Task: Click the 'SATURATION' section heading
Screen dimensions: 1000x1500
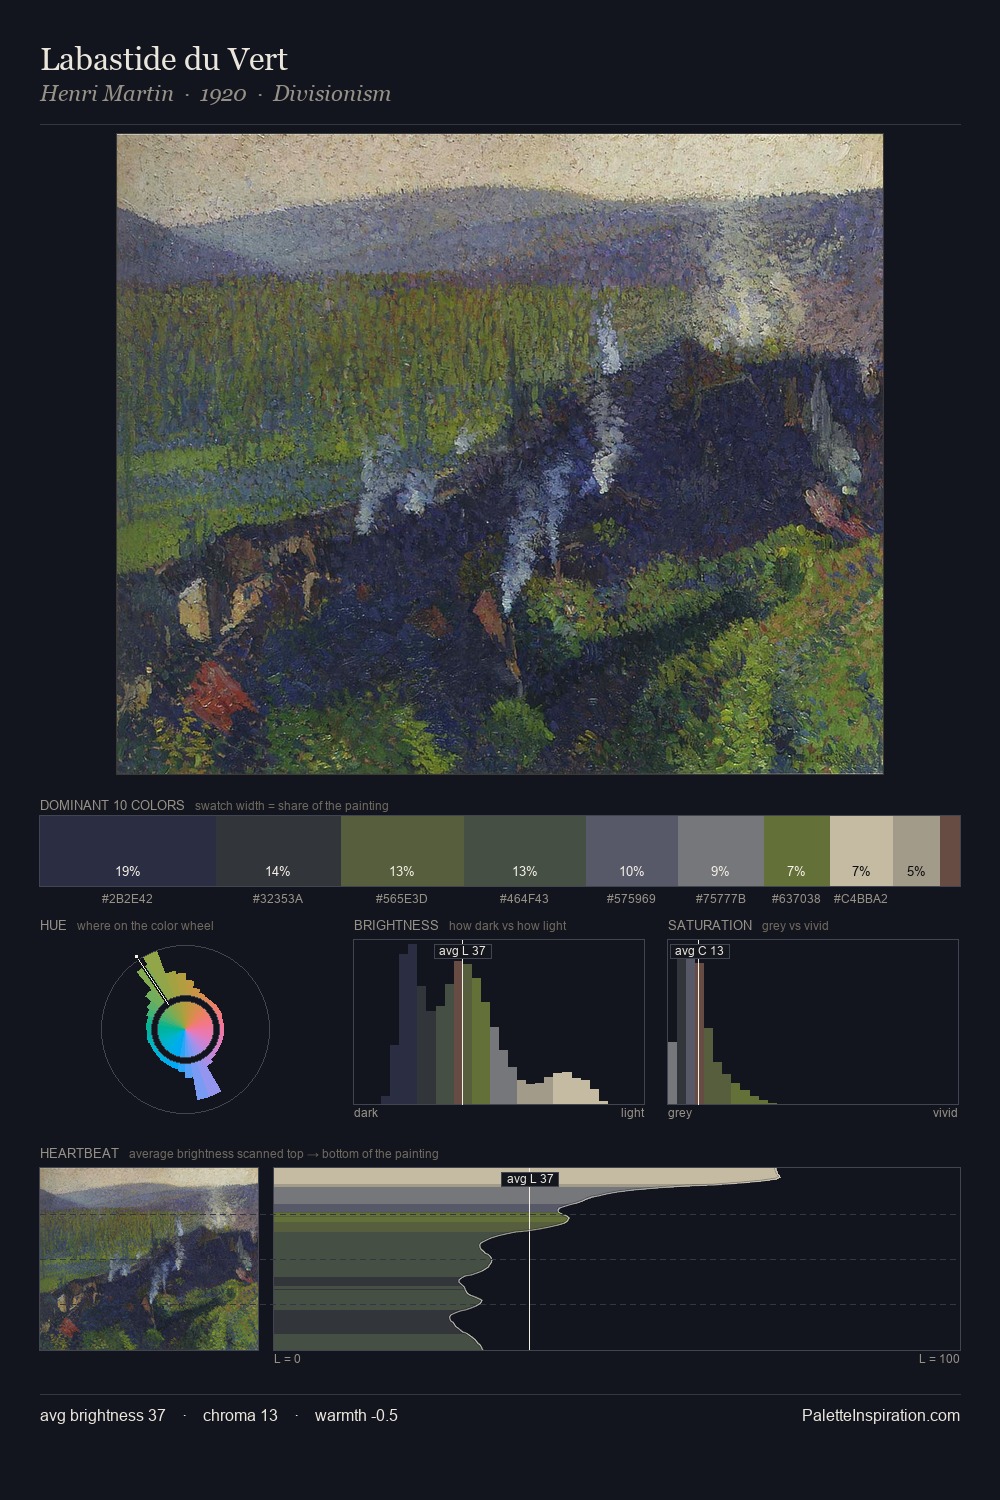Action: point(710,925)
